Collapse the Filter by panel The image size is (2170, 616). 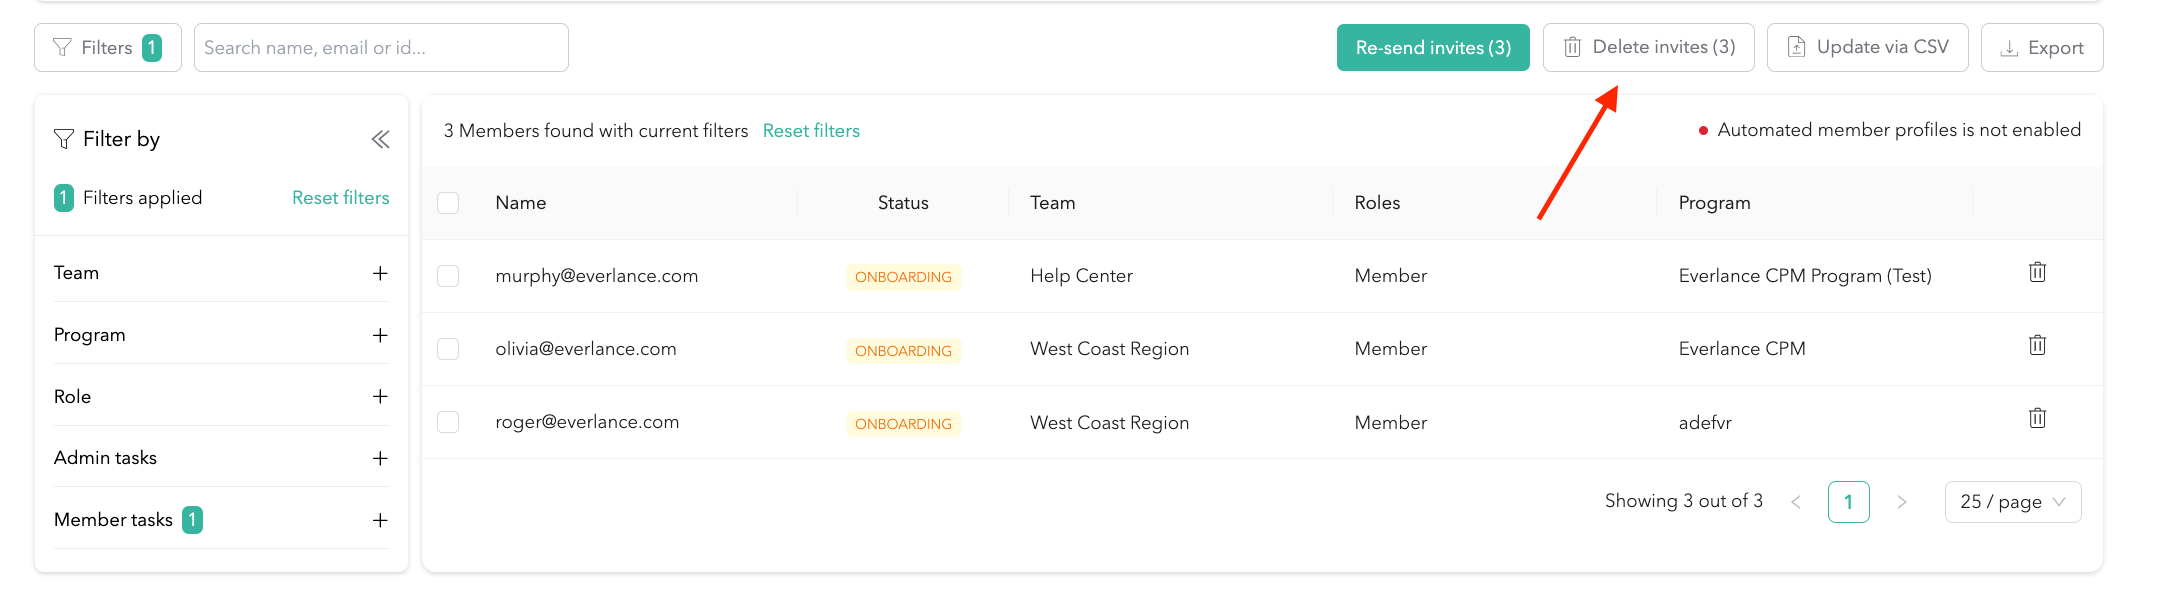tap(380, 139)
